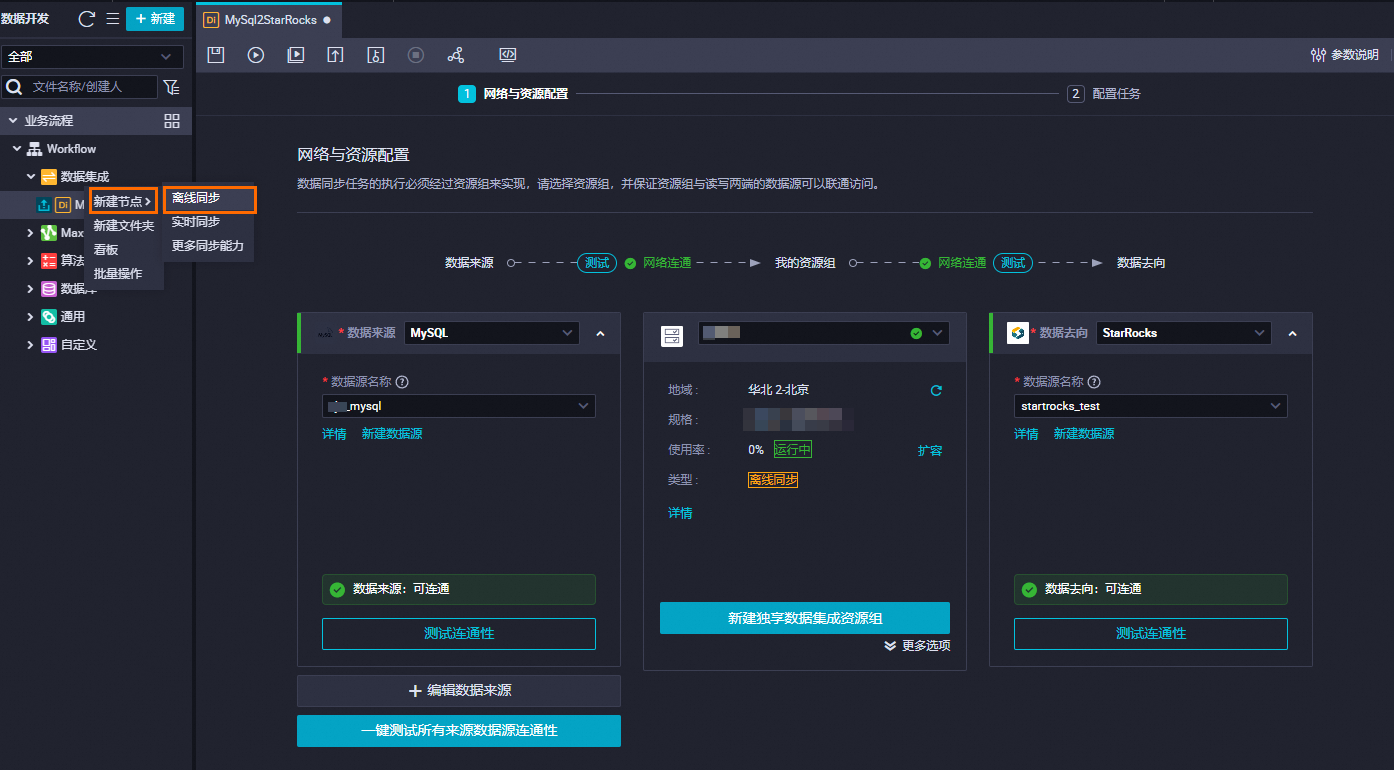Screen dimensions: 1394x770
Task: Click the purple 数据库 icon
Action: tap(48, 289)
